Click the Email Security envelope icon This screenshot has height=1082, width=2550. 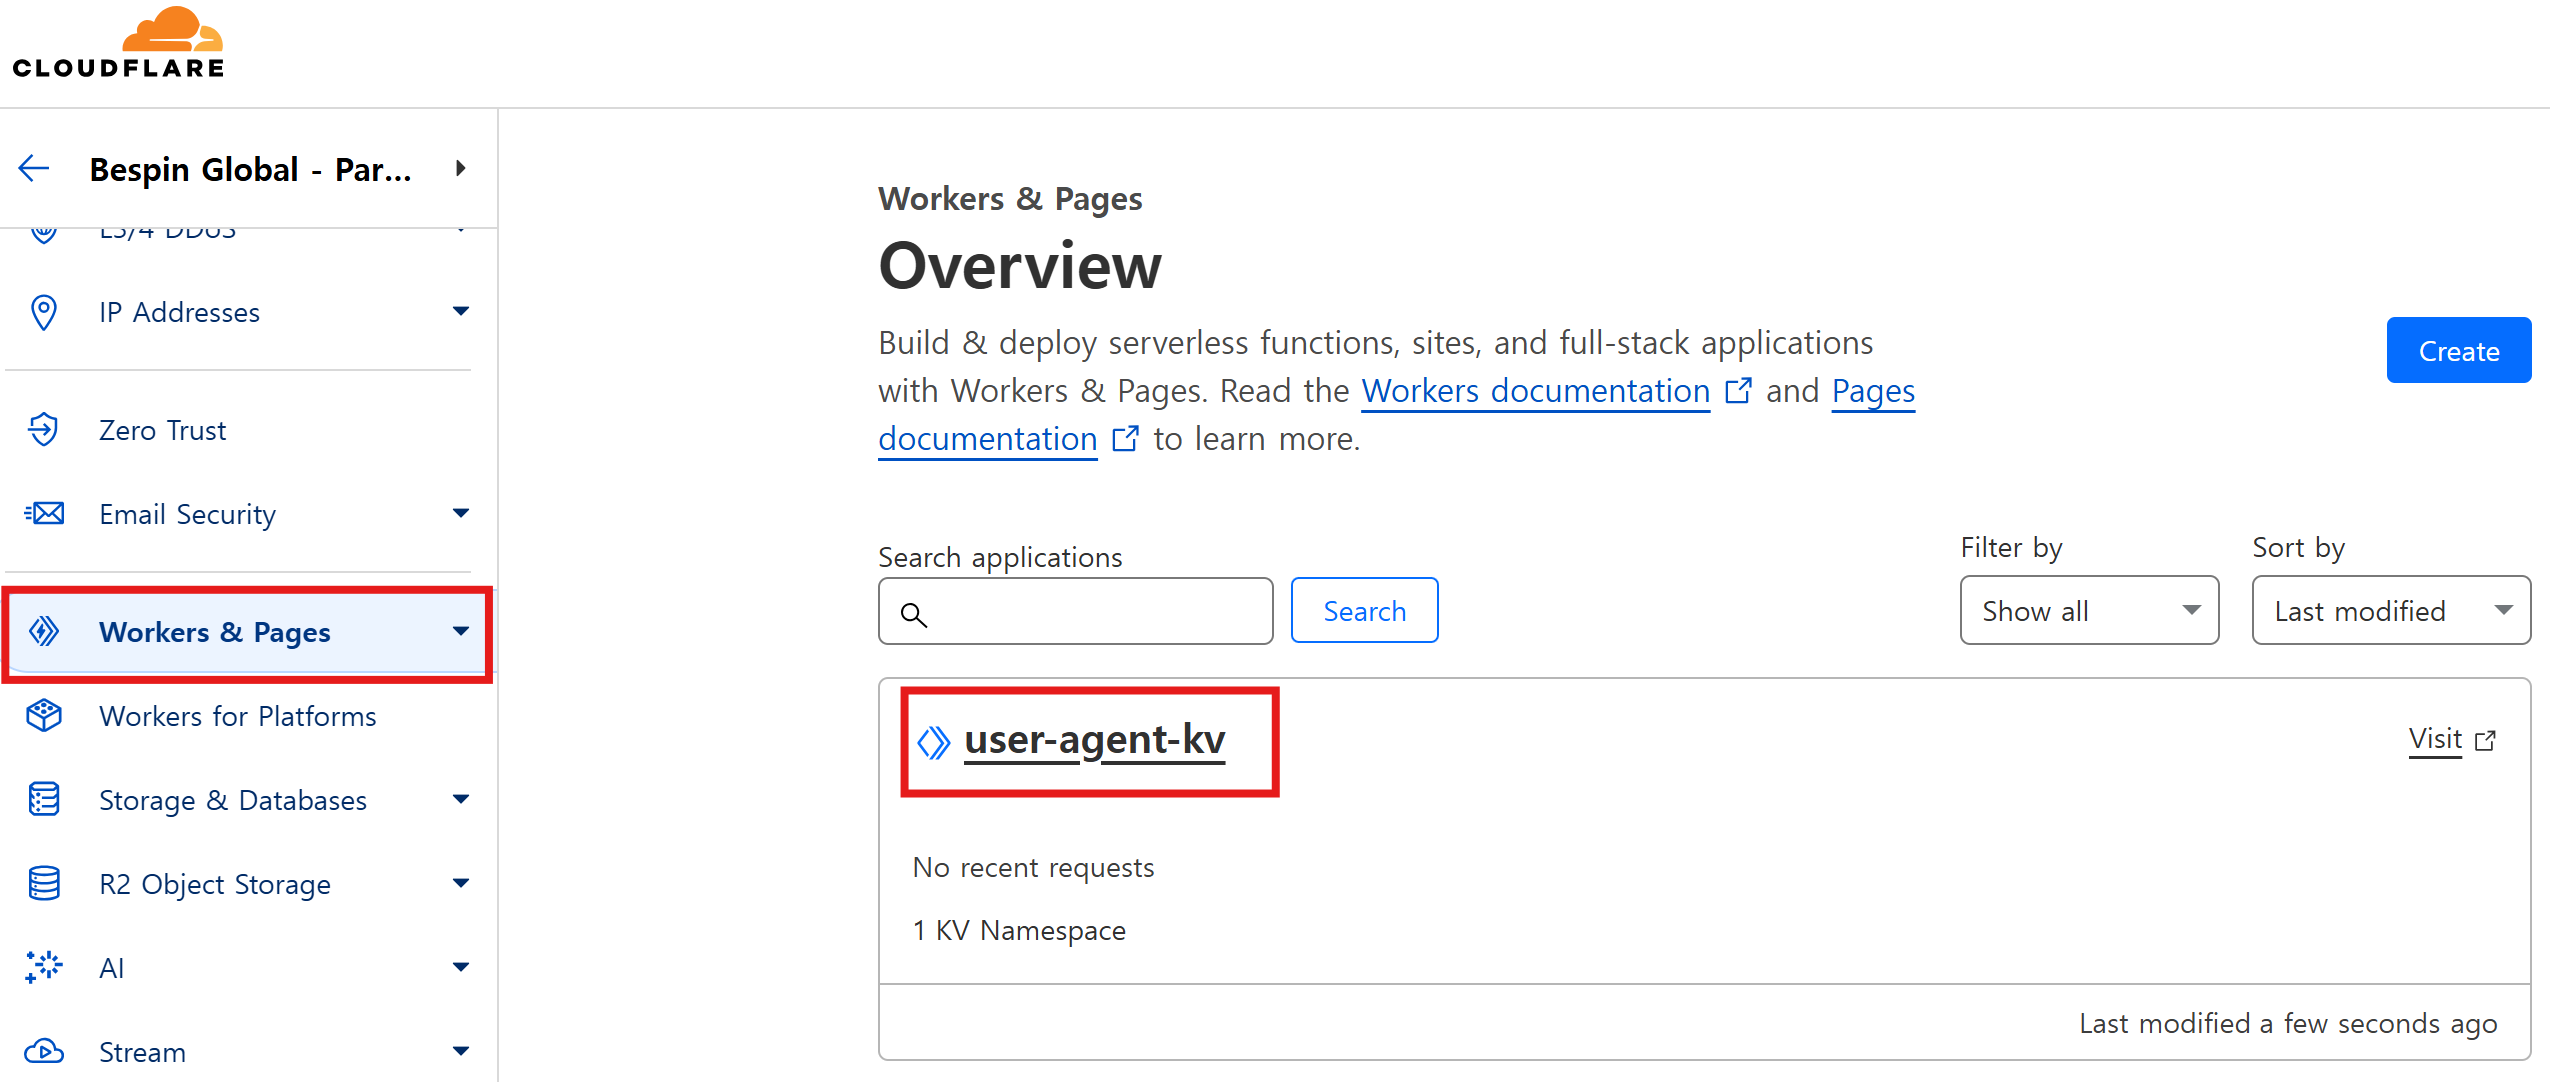pos(44,514)
